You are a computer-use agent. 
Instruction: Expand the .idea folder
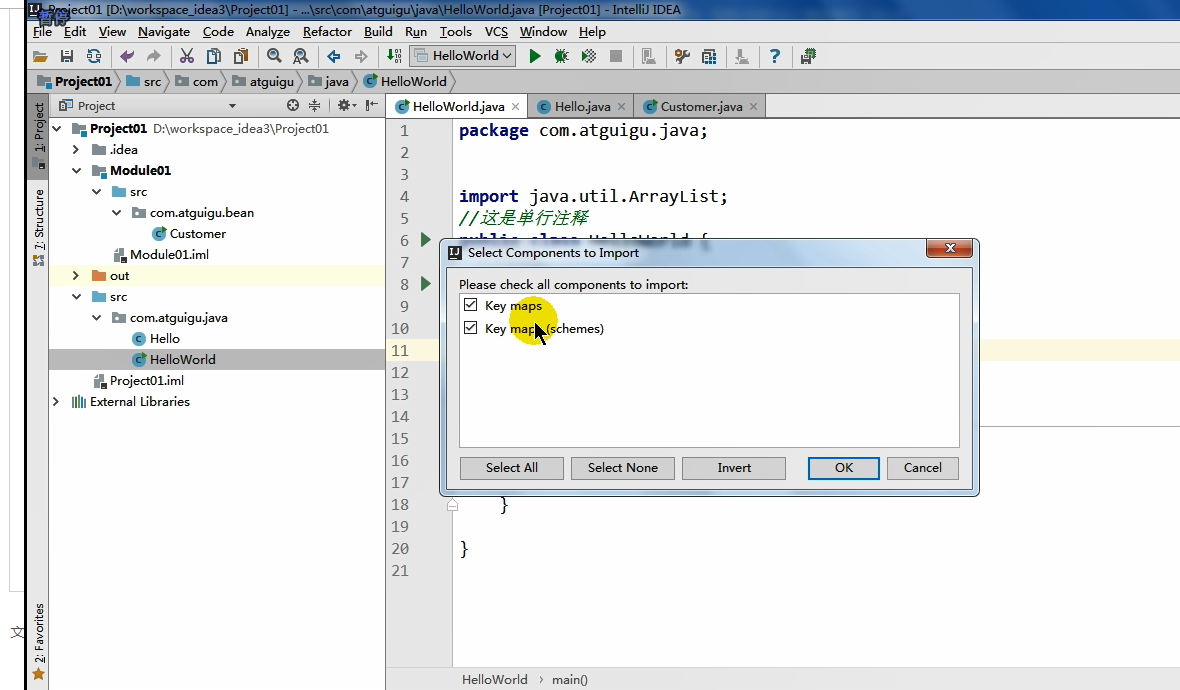pyautogui.click(x=76, y=150)
